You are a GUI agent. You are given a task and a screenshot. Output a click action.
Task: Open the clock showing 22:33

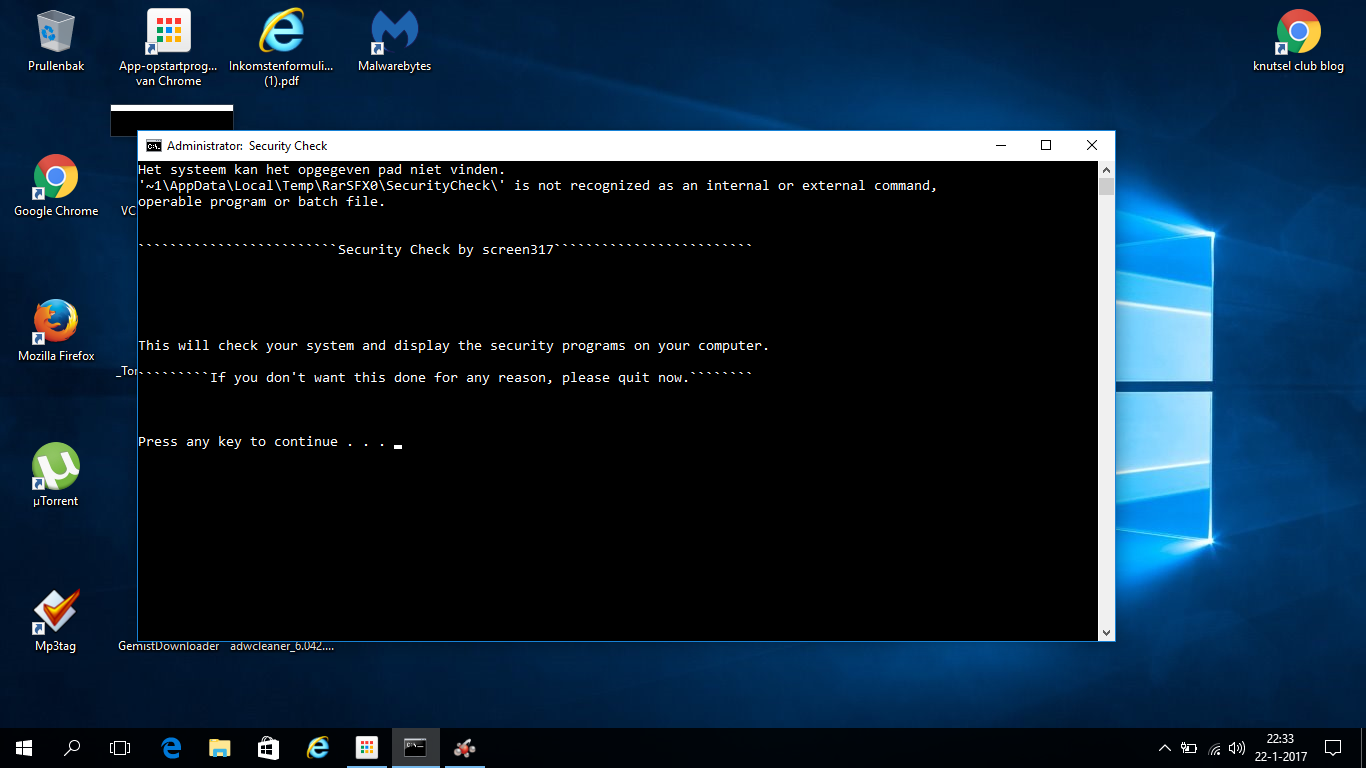[x=1280, y=748]
